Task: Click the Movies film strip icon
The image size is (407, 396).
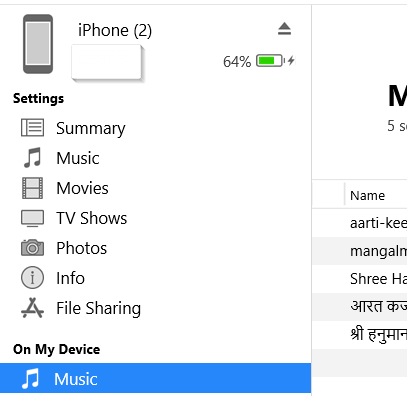Action: coord(32,188)
